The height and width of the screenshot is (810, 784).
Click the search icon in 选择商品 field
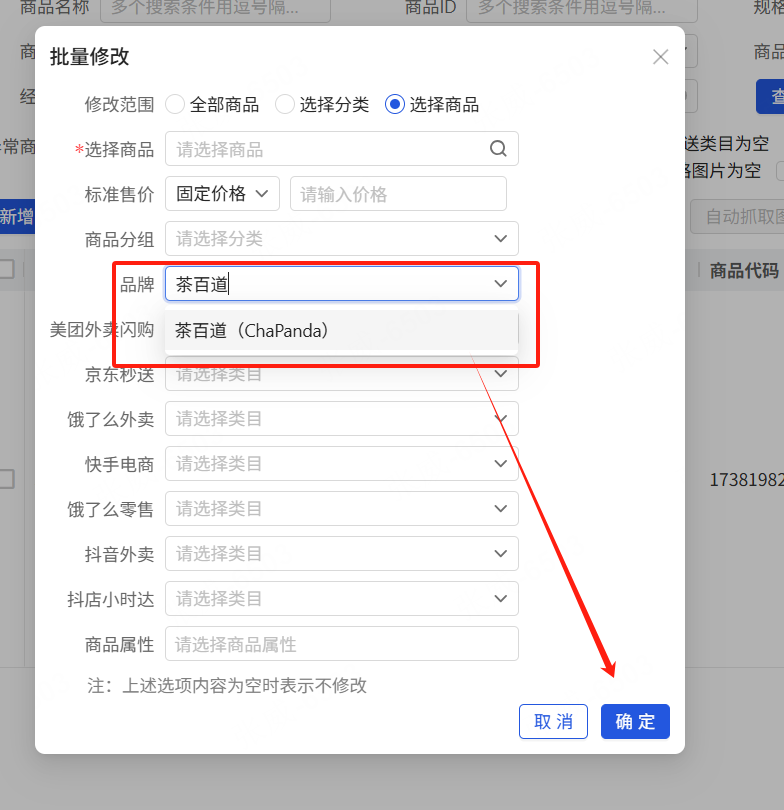(x=498, y=149)
